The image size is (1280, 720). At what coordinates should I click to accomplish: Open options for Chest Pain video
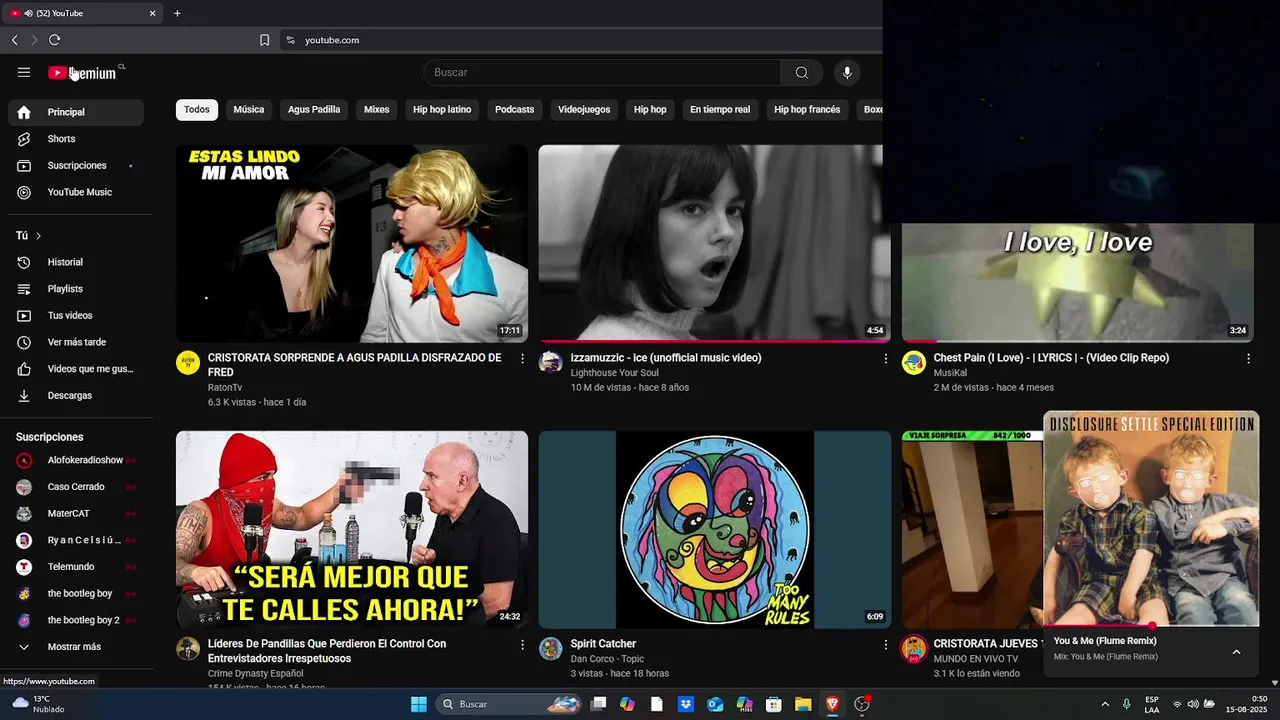[x=1248, y=358]
